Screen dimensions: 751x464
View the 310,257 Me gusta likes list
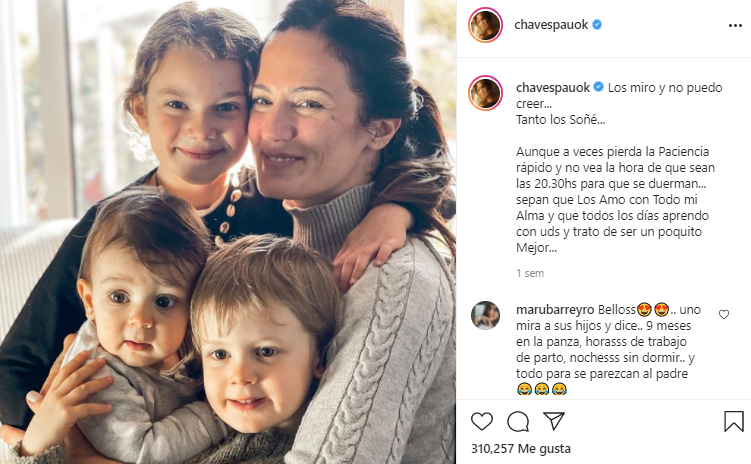[521, 449]
